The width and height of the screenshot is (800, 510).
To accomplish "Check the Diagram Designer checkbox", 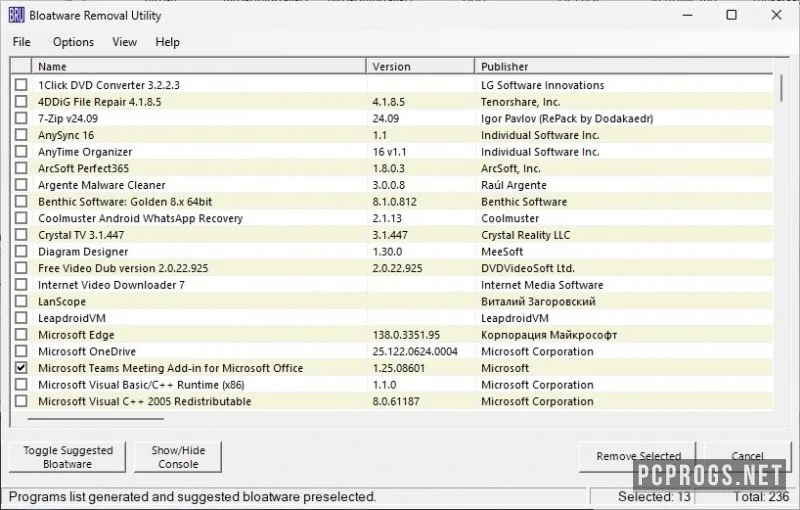I will tap(21, 251).
